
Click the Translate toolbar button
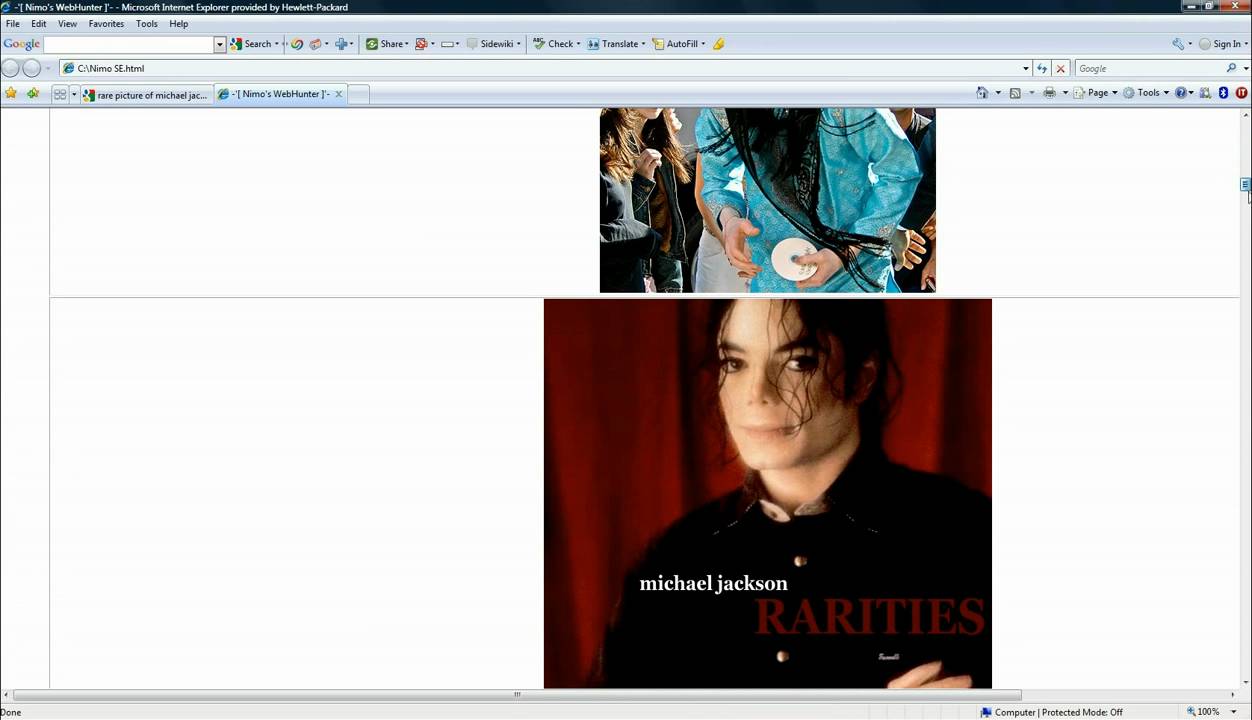(615, 44)
